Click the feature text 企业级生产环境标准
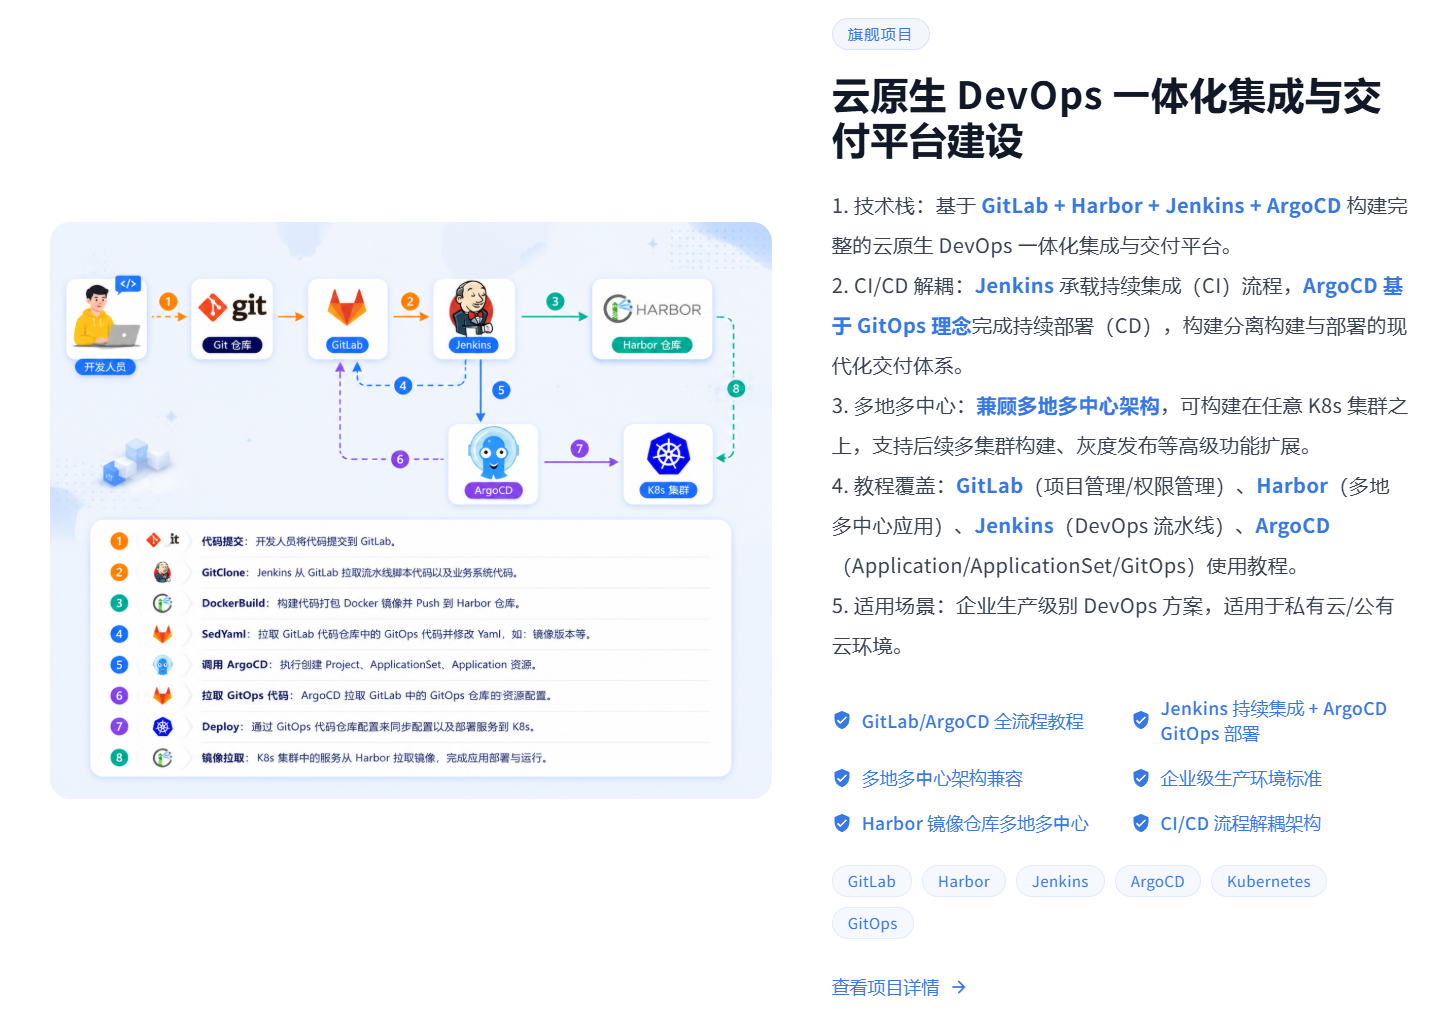The image size is (1446, 1017). tap(1241, 778)
